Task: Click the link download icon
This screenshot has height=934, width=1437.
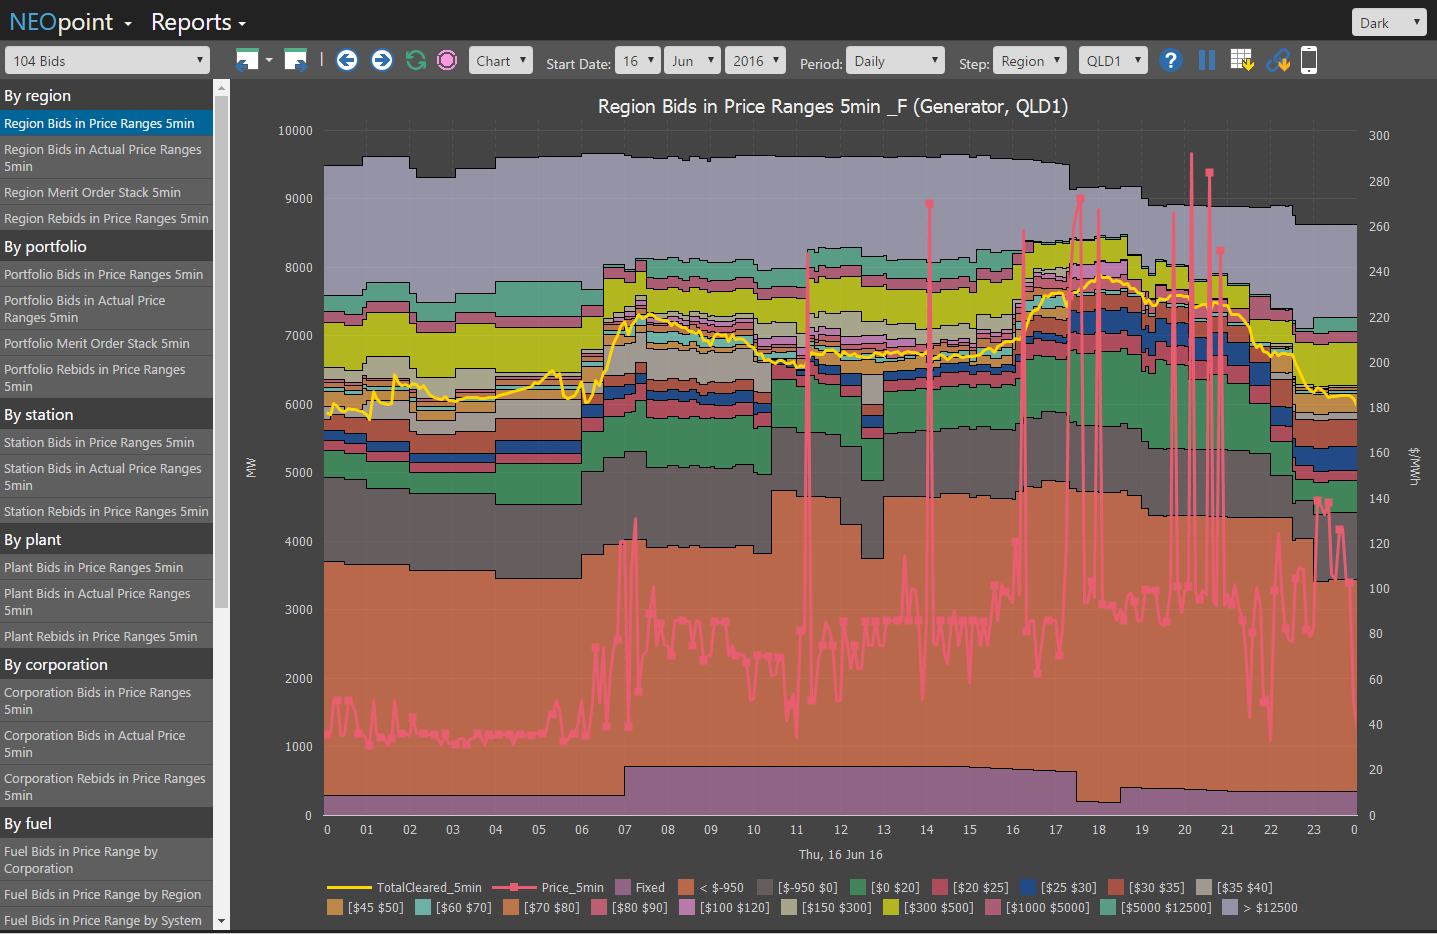Action: click(x=1278, y=61)
